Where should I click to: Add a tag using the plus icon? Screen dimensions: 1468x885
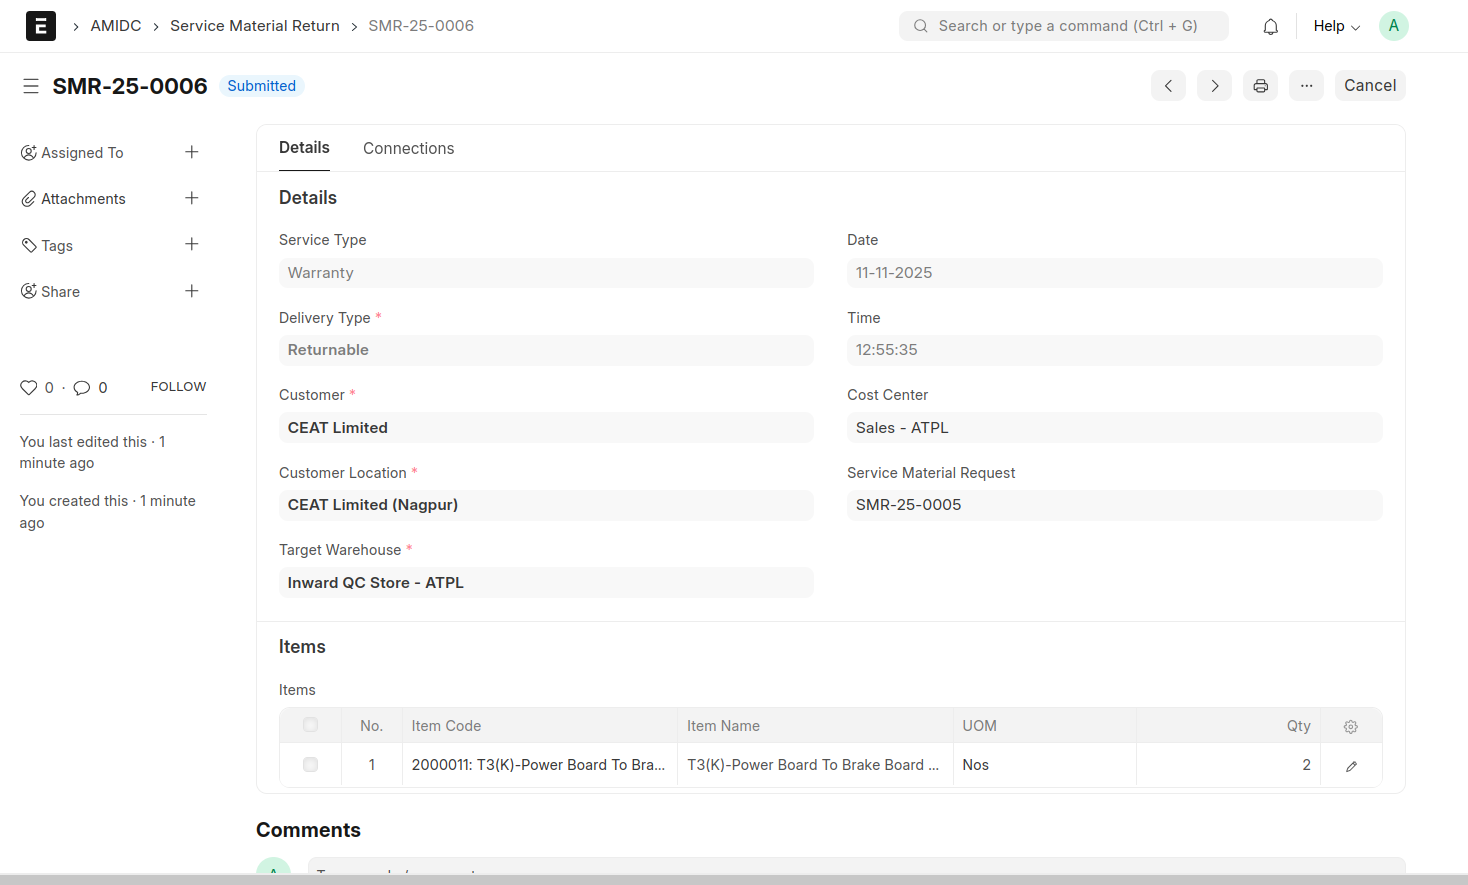click(191, 245)
